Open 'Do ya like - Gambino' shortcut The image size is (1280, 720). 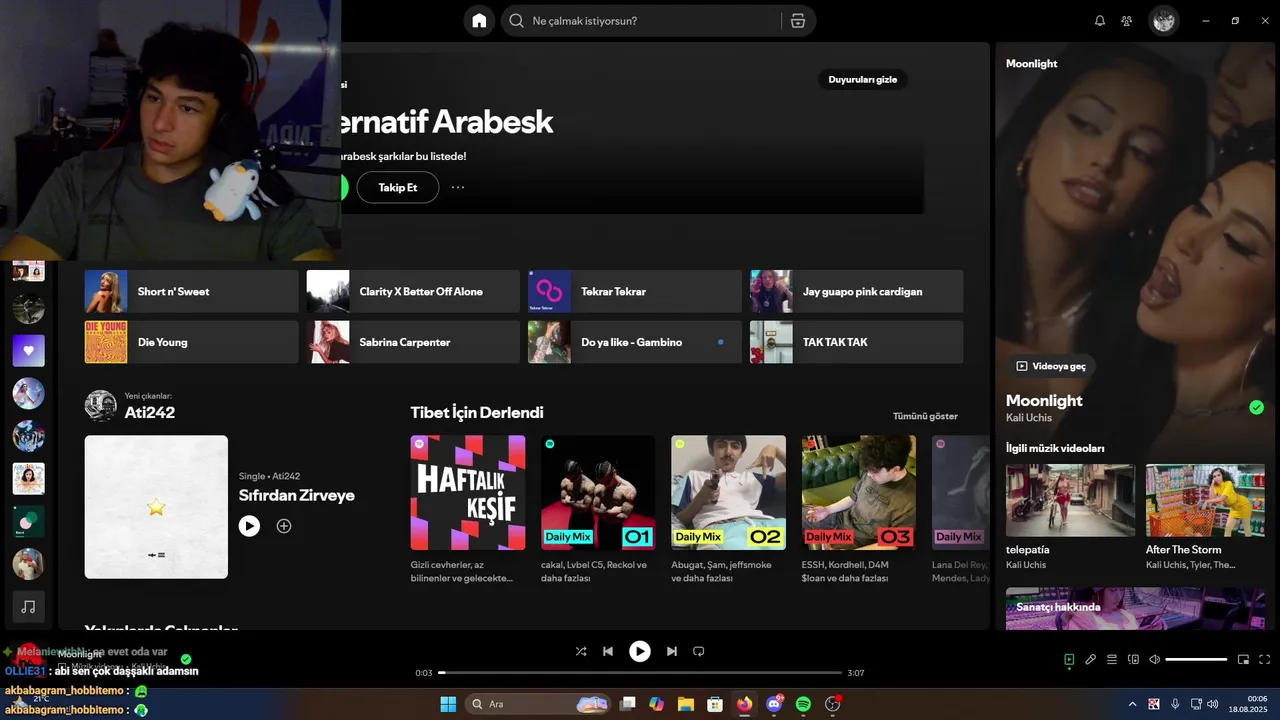coord(635,342)
